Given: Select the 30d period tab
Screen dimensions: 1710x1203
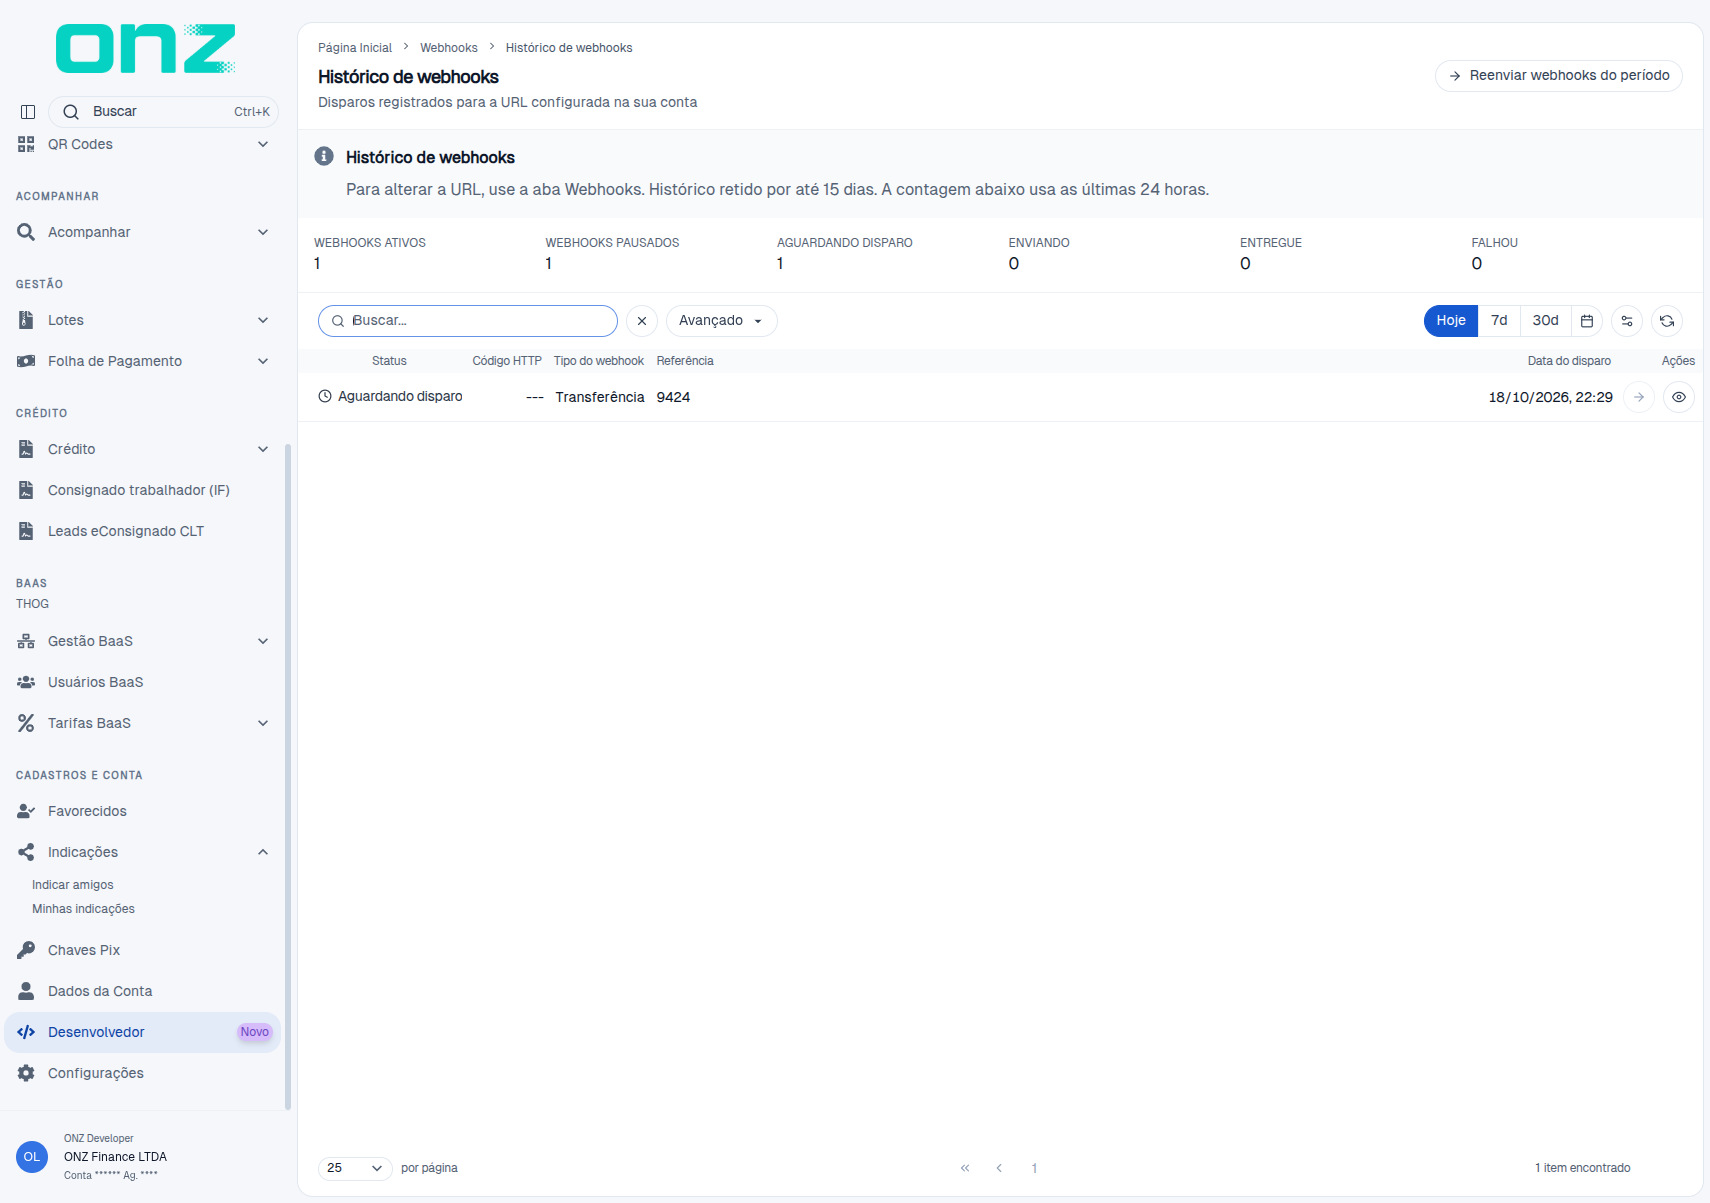Looking at the screenshot, I should coord(1545,321).
